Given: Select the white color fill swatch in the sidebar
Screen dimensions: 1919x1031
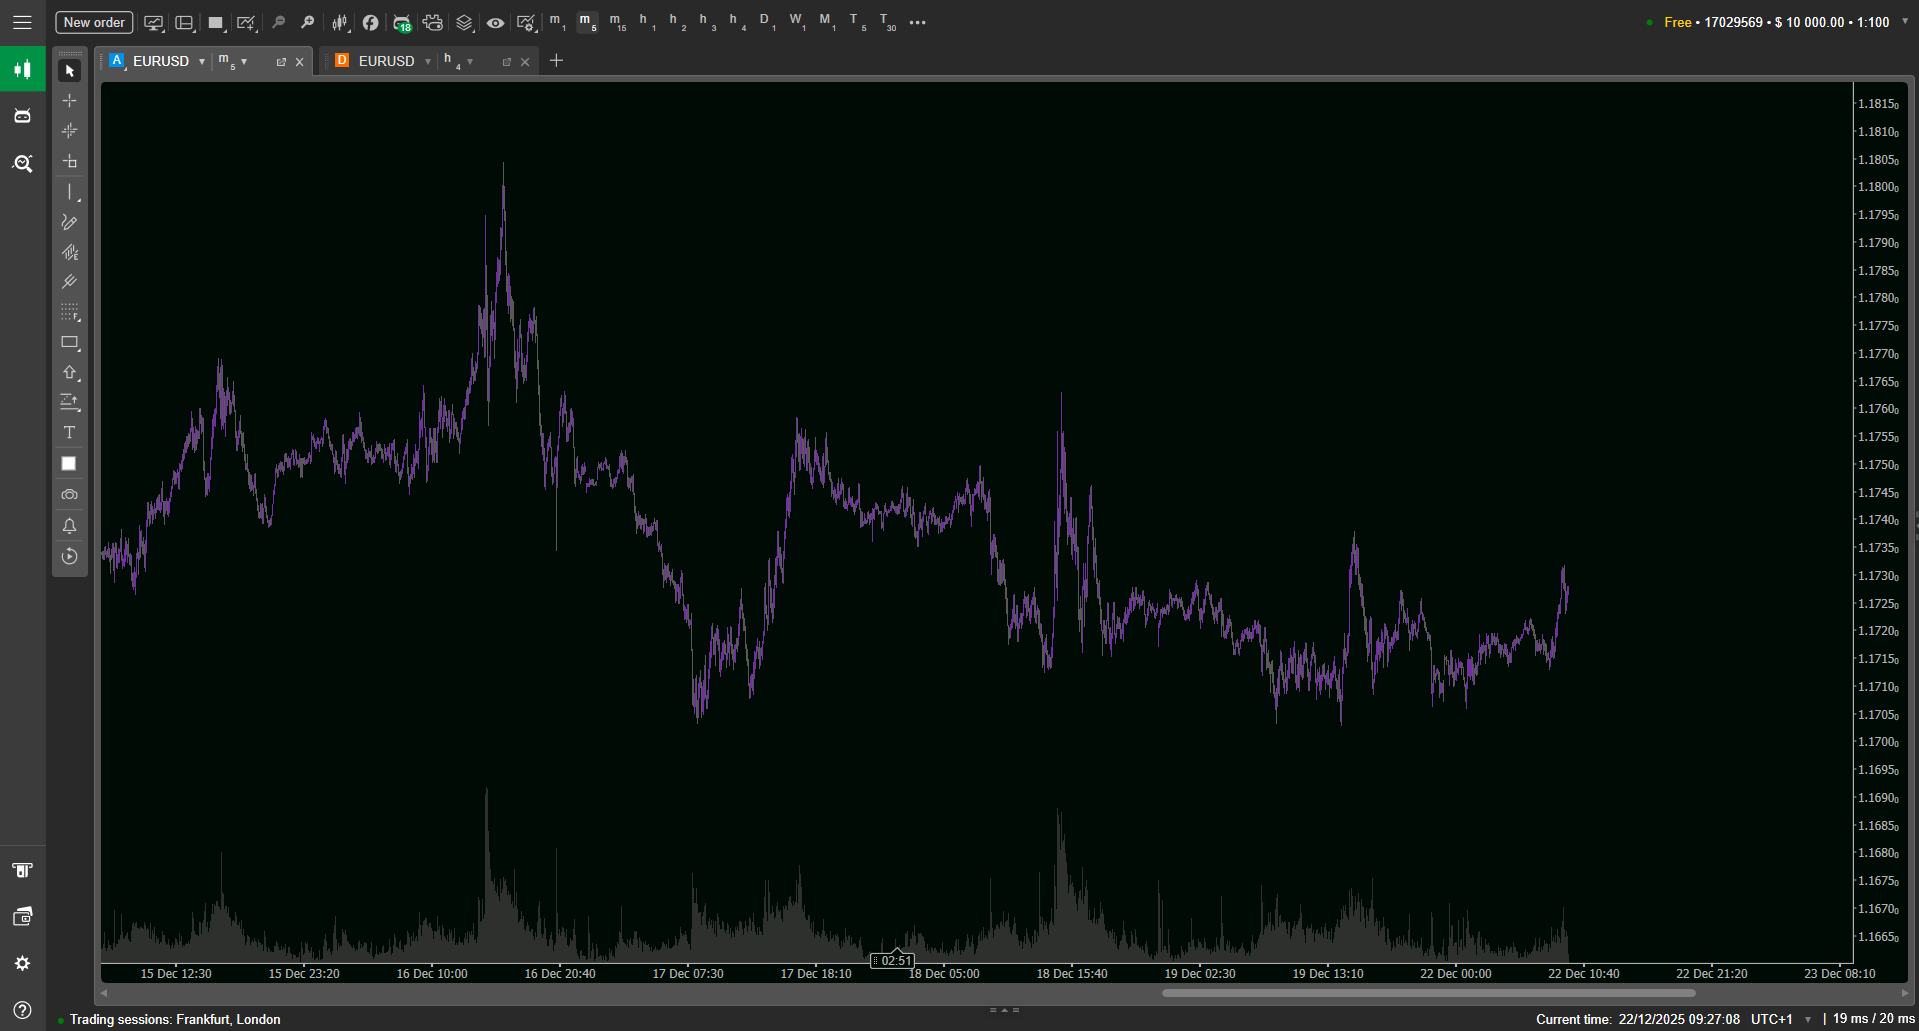Looking at the screenshot, I should pos(70,463).
